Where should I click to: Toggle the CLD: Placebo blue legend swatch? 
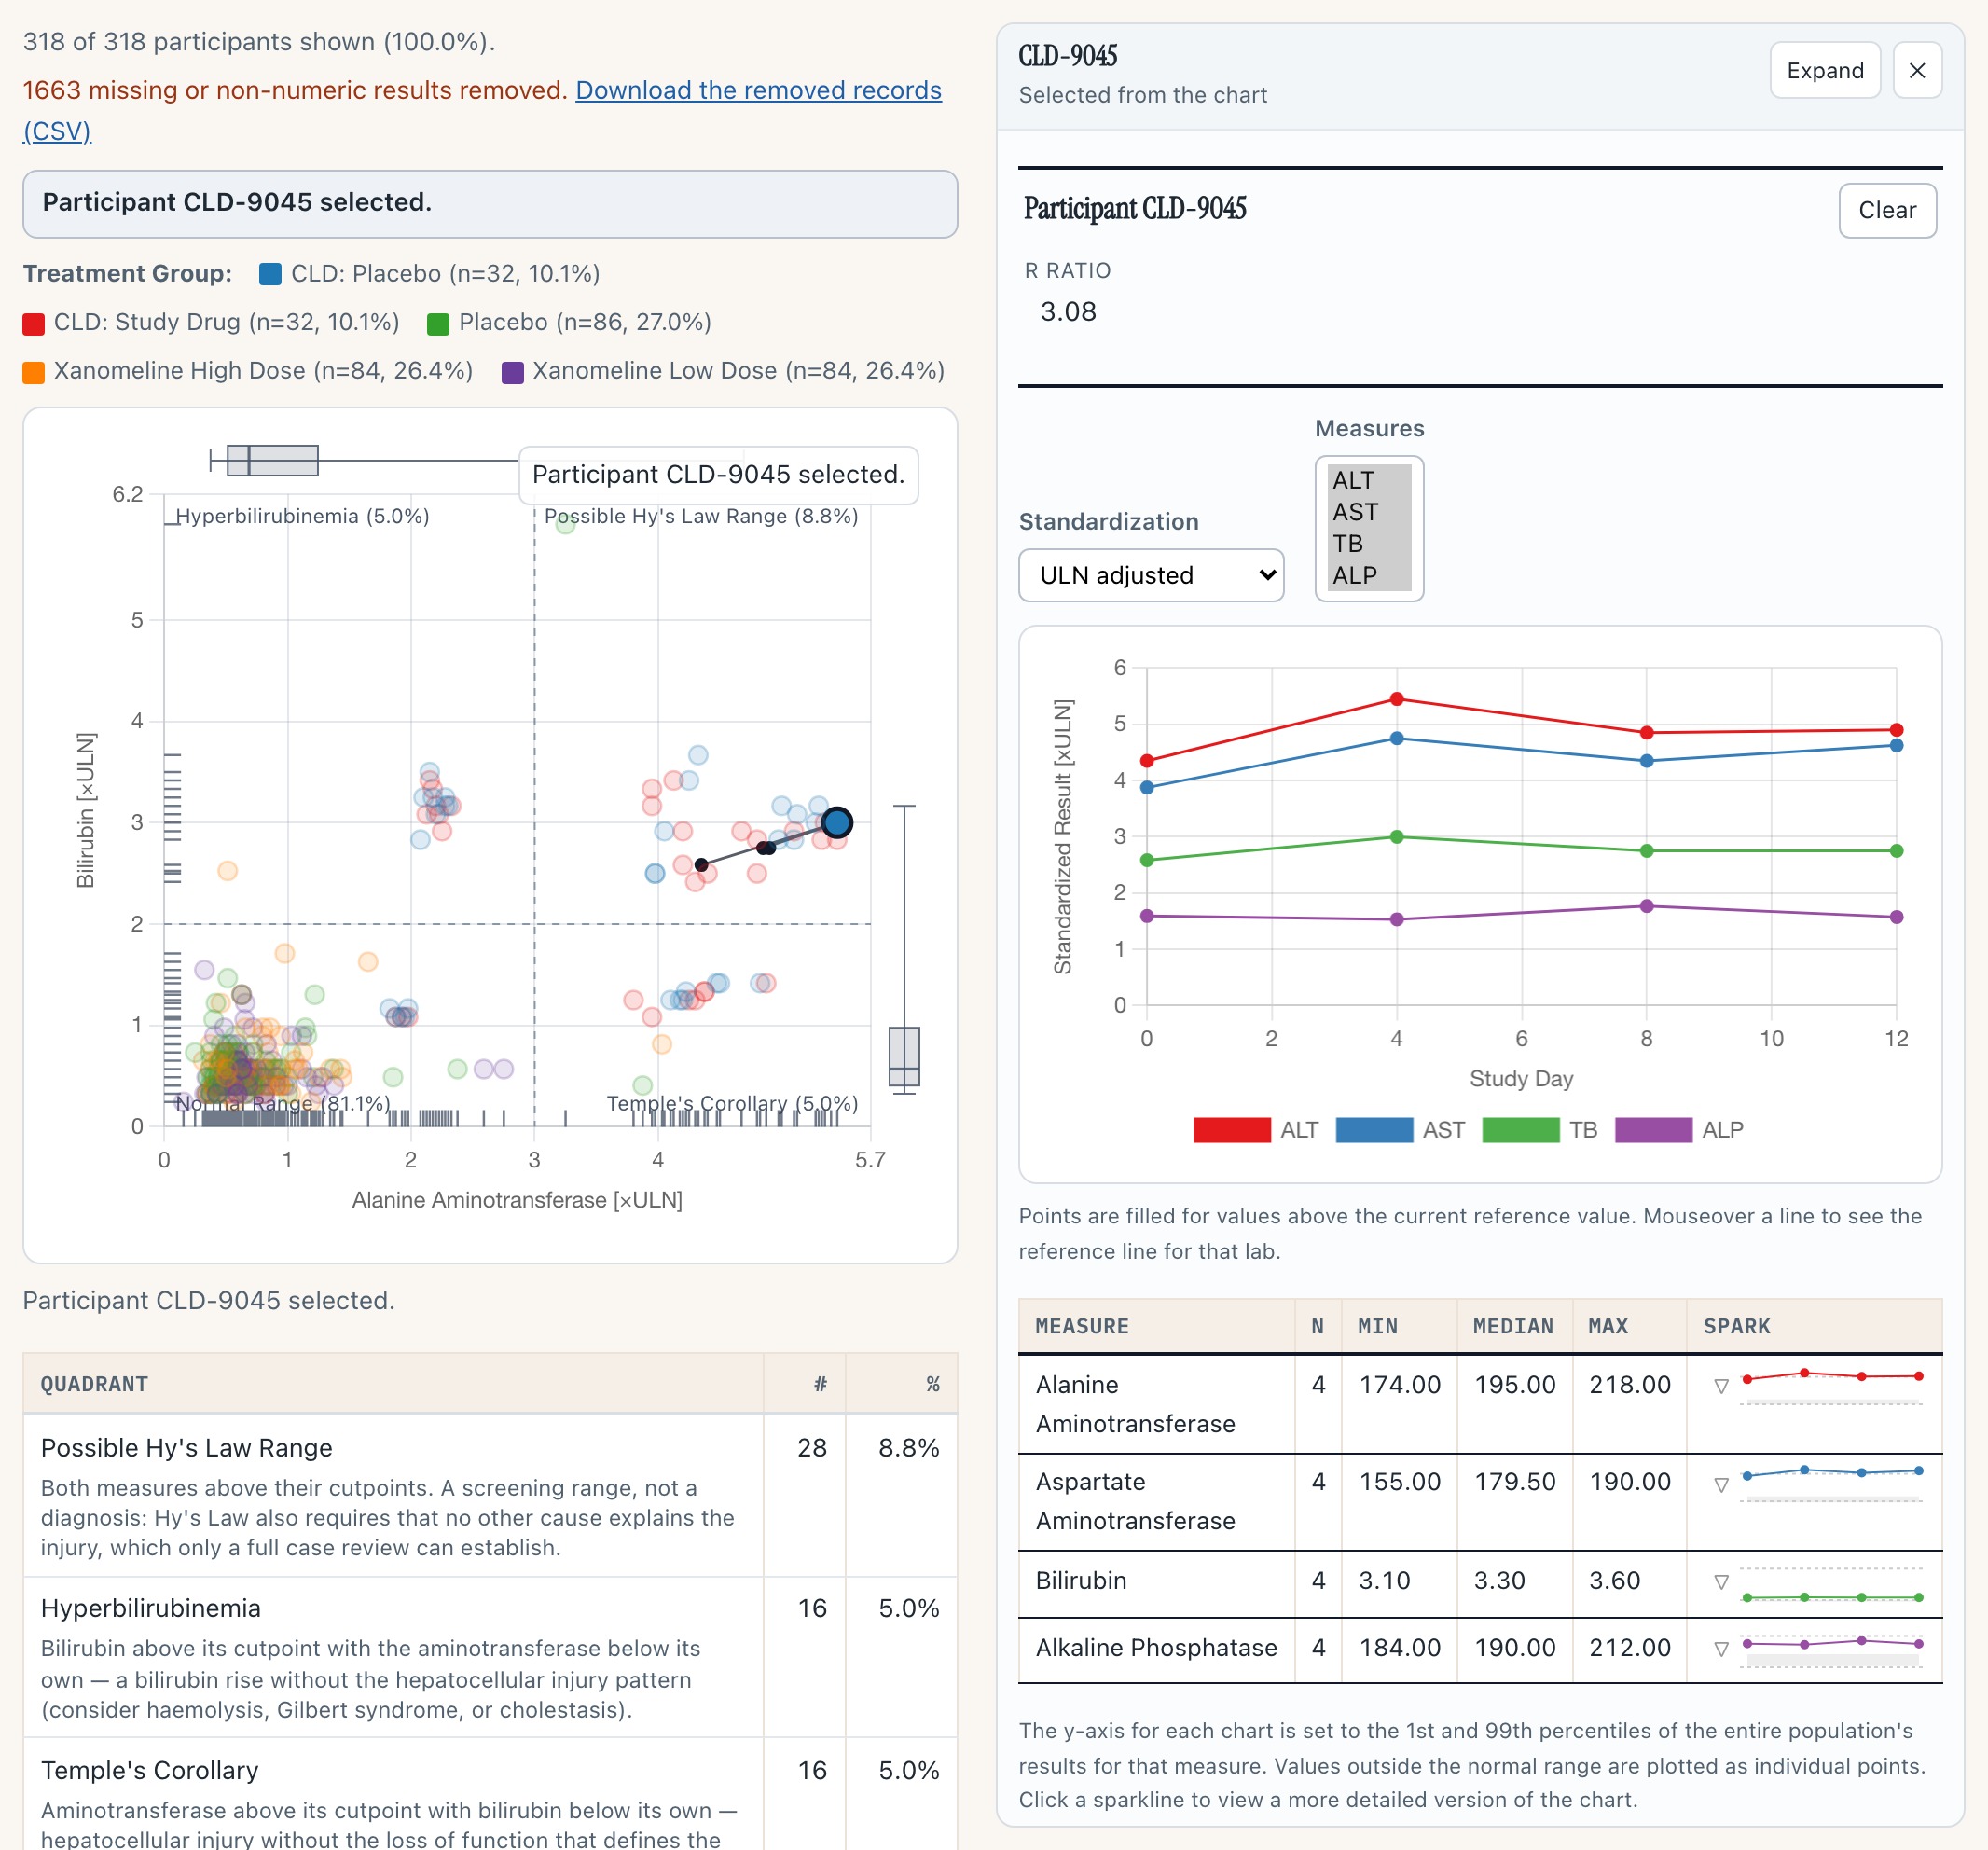click(270, 274)
